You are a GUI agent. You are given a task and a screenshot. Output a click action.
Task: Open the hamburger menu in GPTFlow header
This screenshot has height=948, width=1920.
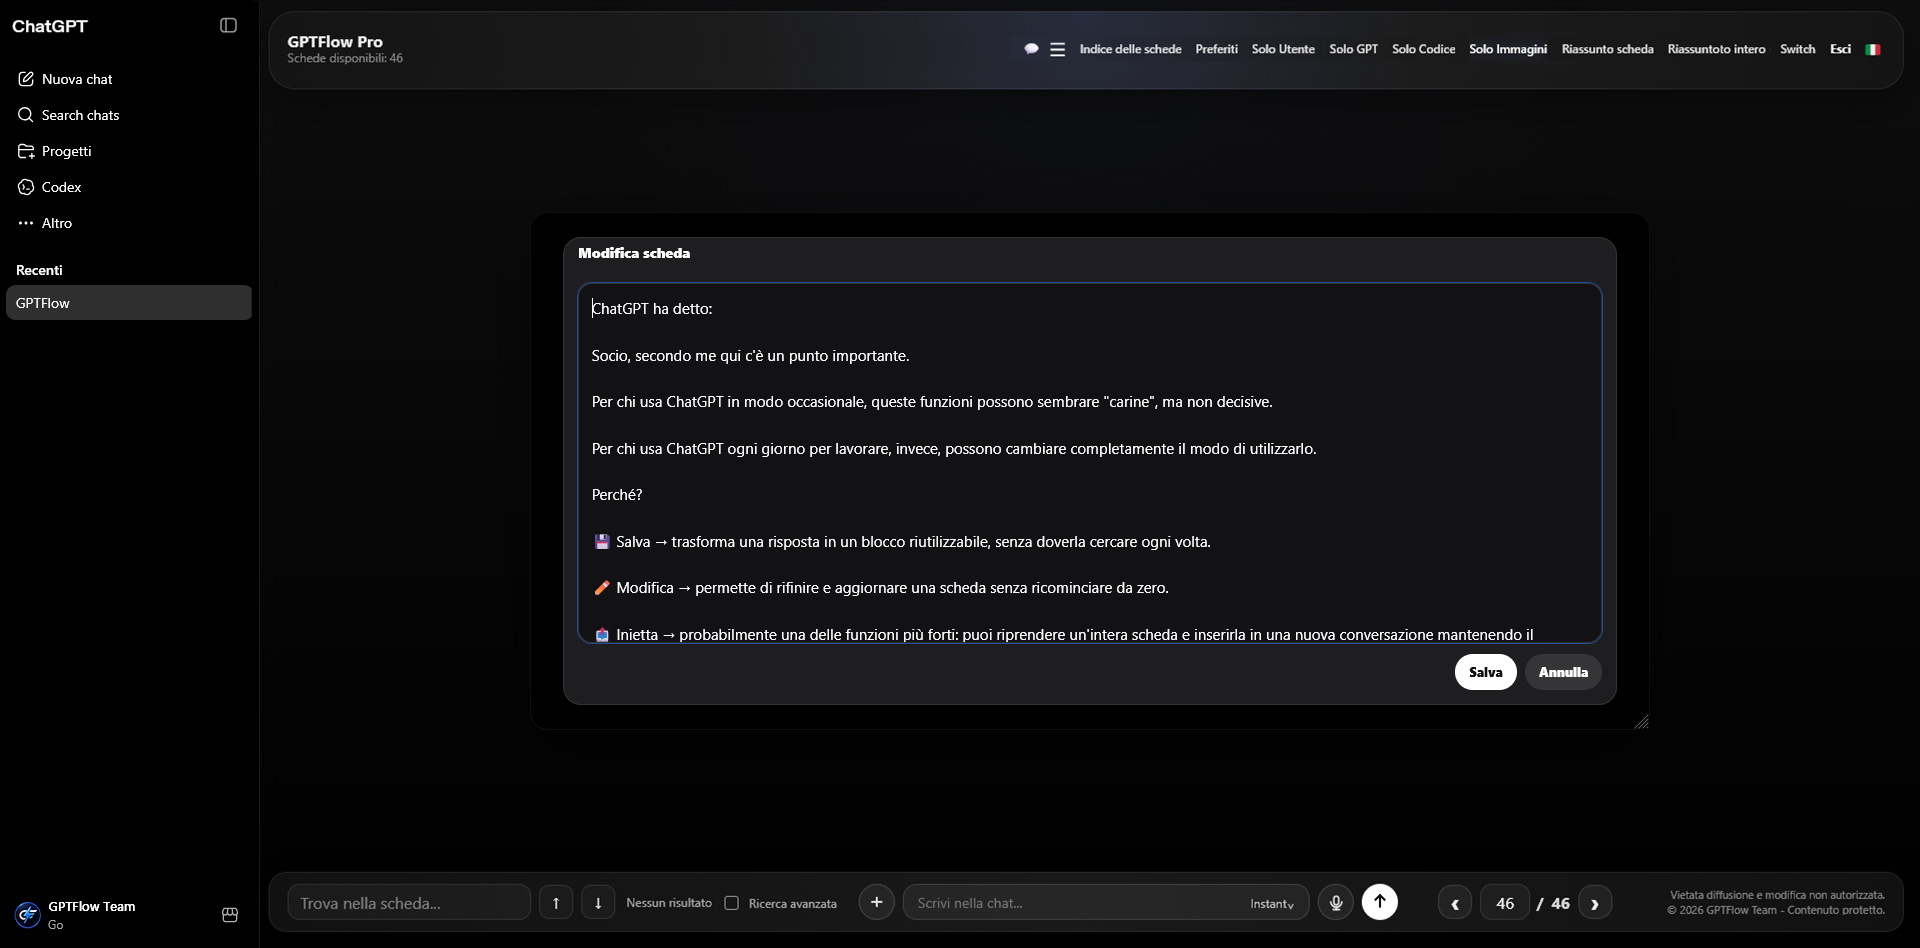1057,49
